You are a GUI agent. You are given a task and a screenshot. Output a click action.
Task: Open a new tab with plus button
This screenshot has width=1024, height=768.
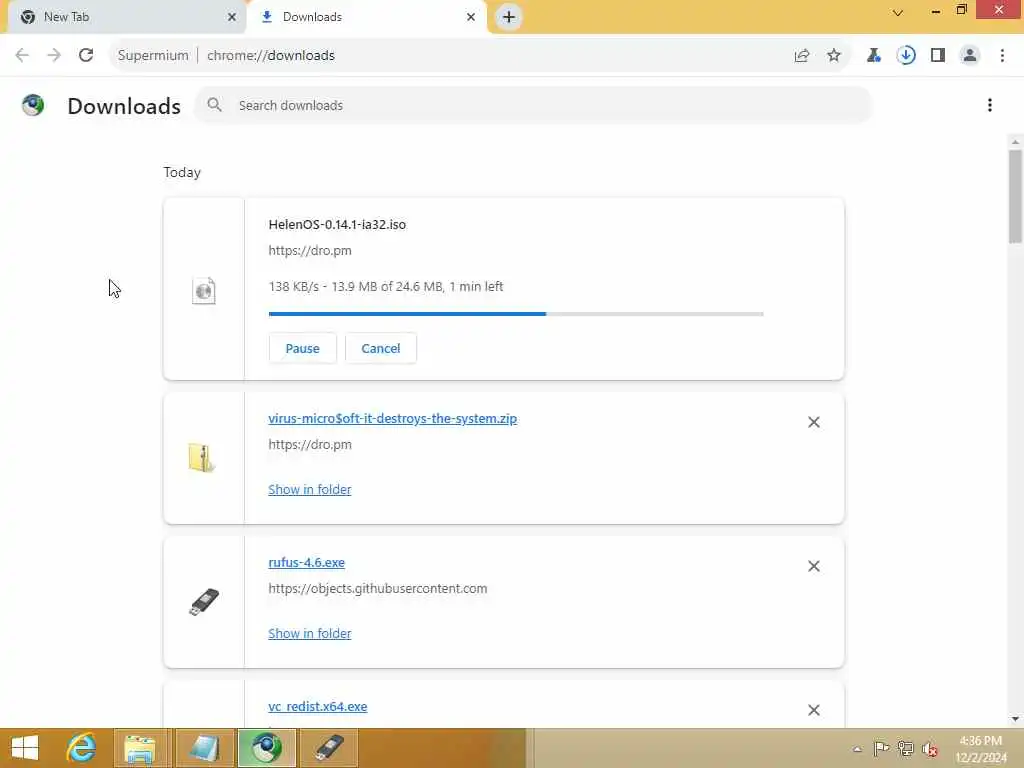point(509,17)
